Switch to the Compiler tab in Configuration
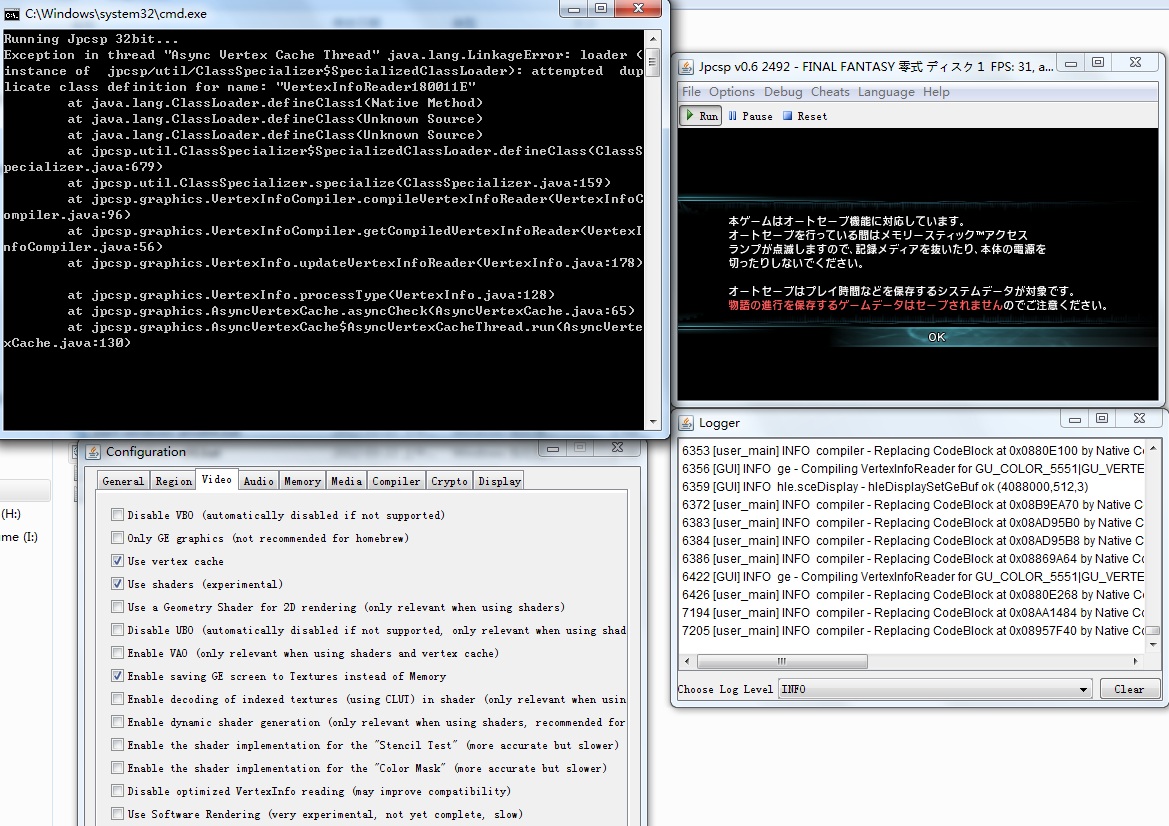 coord(397,481)
